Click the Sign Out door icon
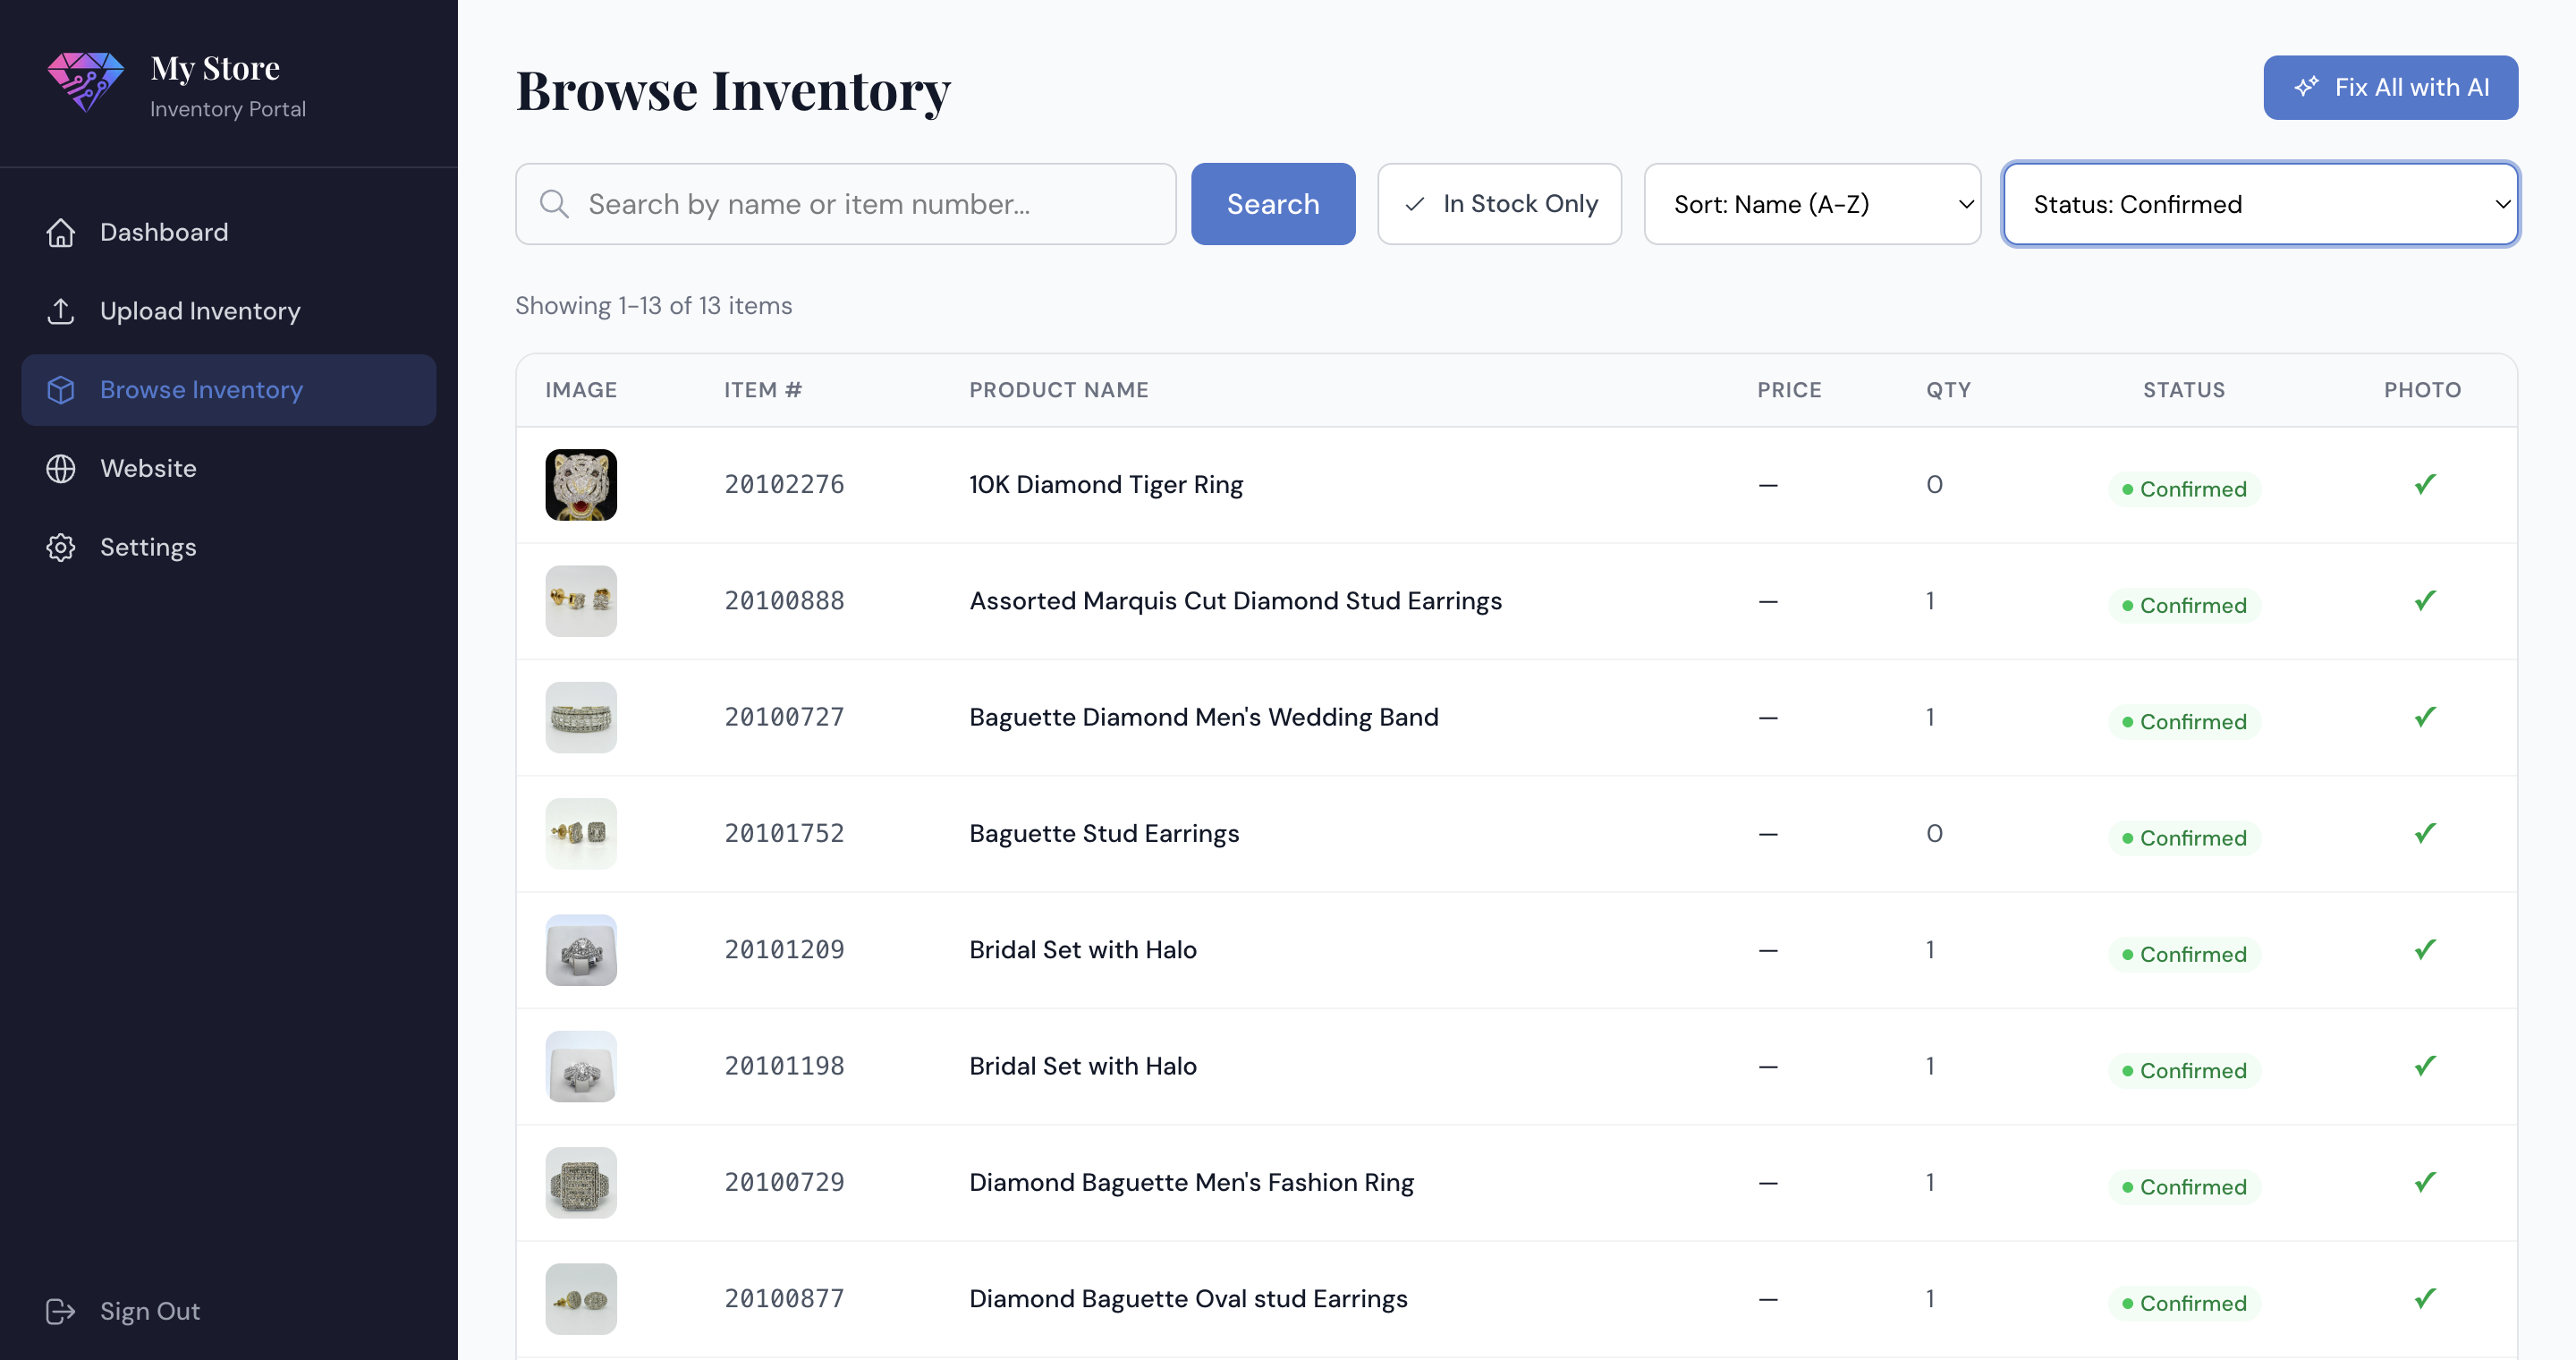The width and height of the screenshot is (2576, 1360). (x=61, y=1311)
